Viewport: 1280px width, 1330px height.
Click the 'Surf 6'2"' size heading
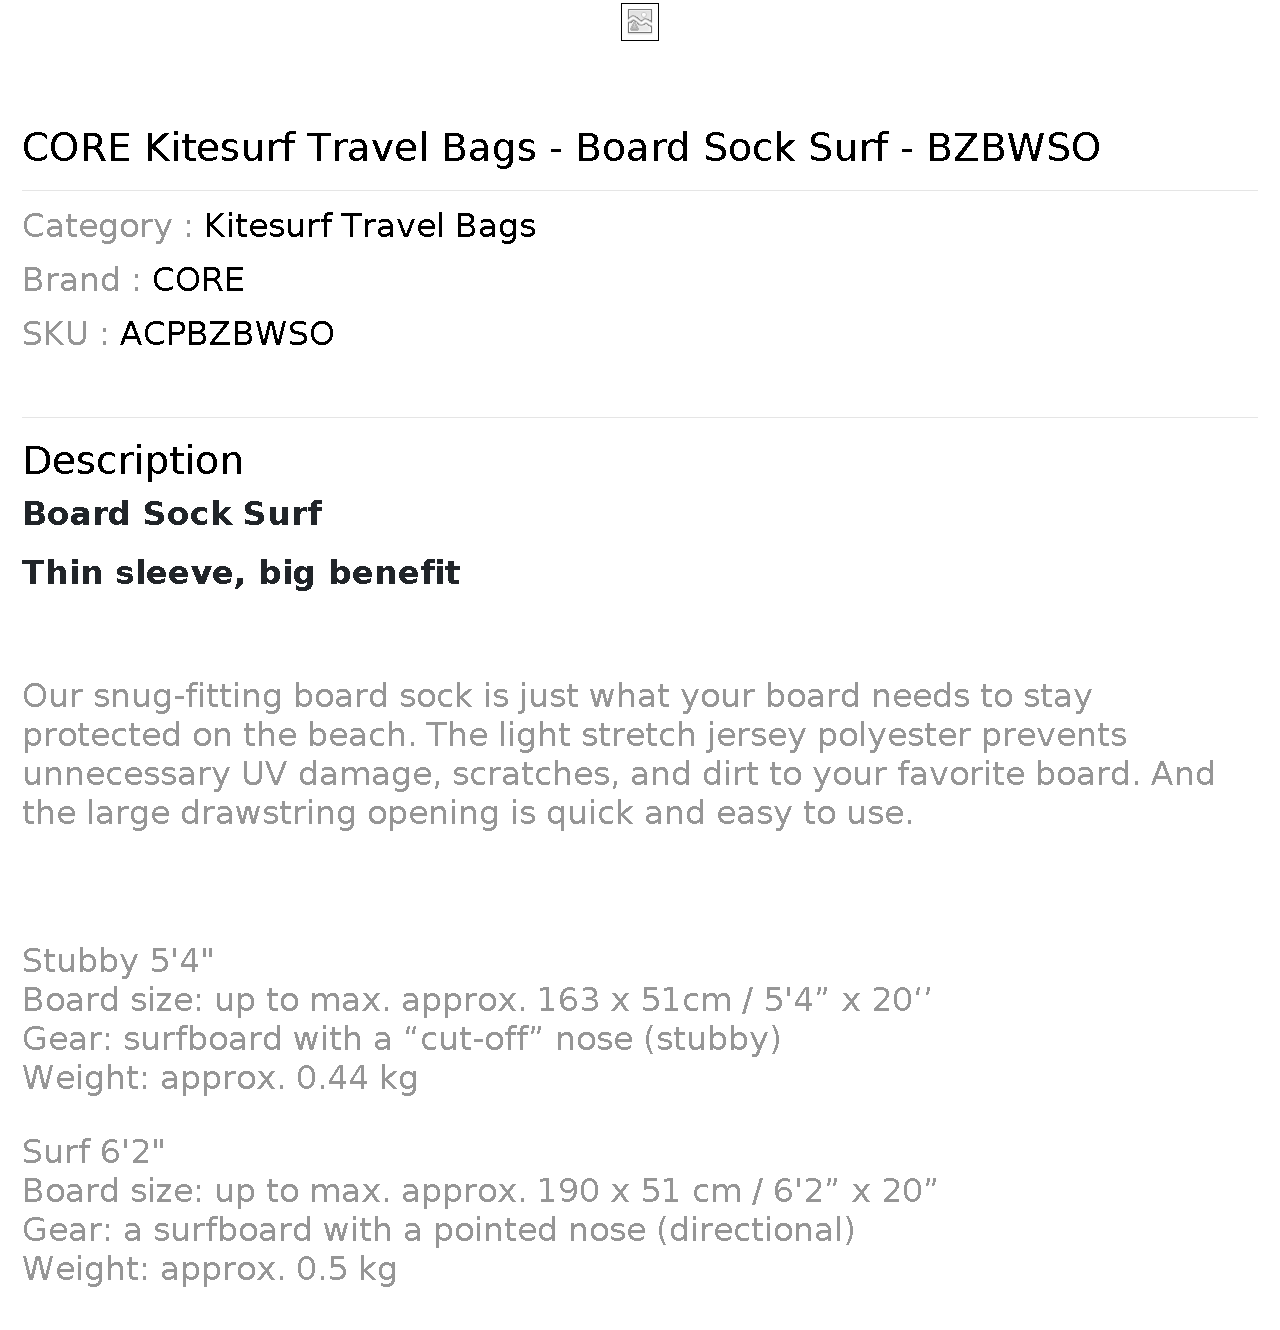94,1152
